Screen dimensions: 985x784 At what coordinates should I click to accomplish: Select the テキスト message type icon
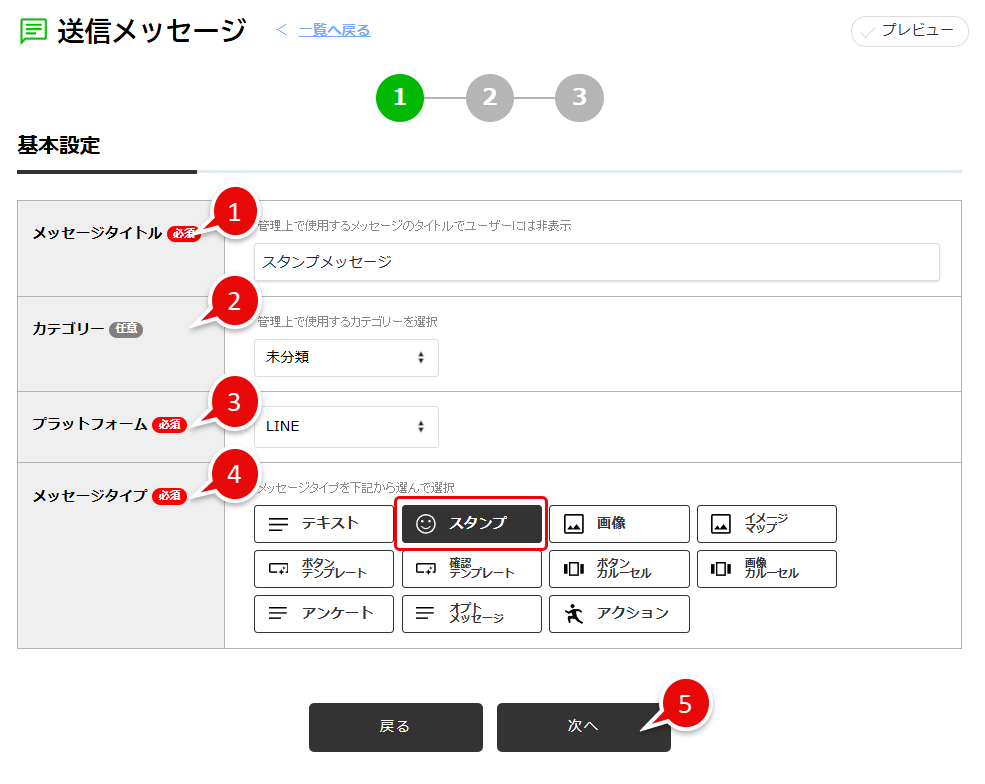(x=323, y=524)
